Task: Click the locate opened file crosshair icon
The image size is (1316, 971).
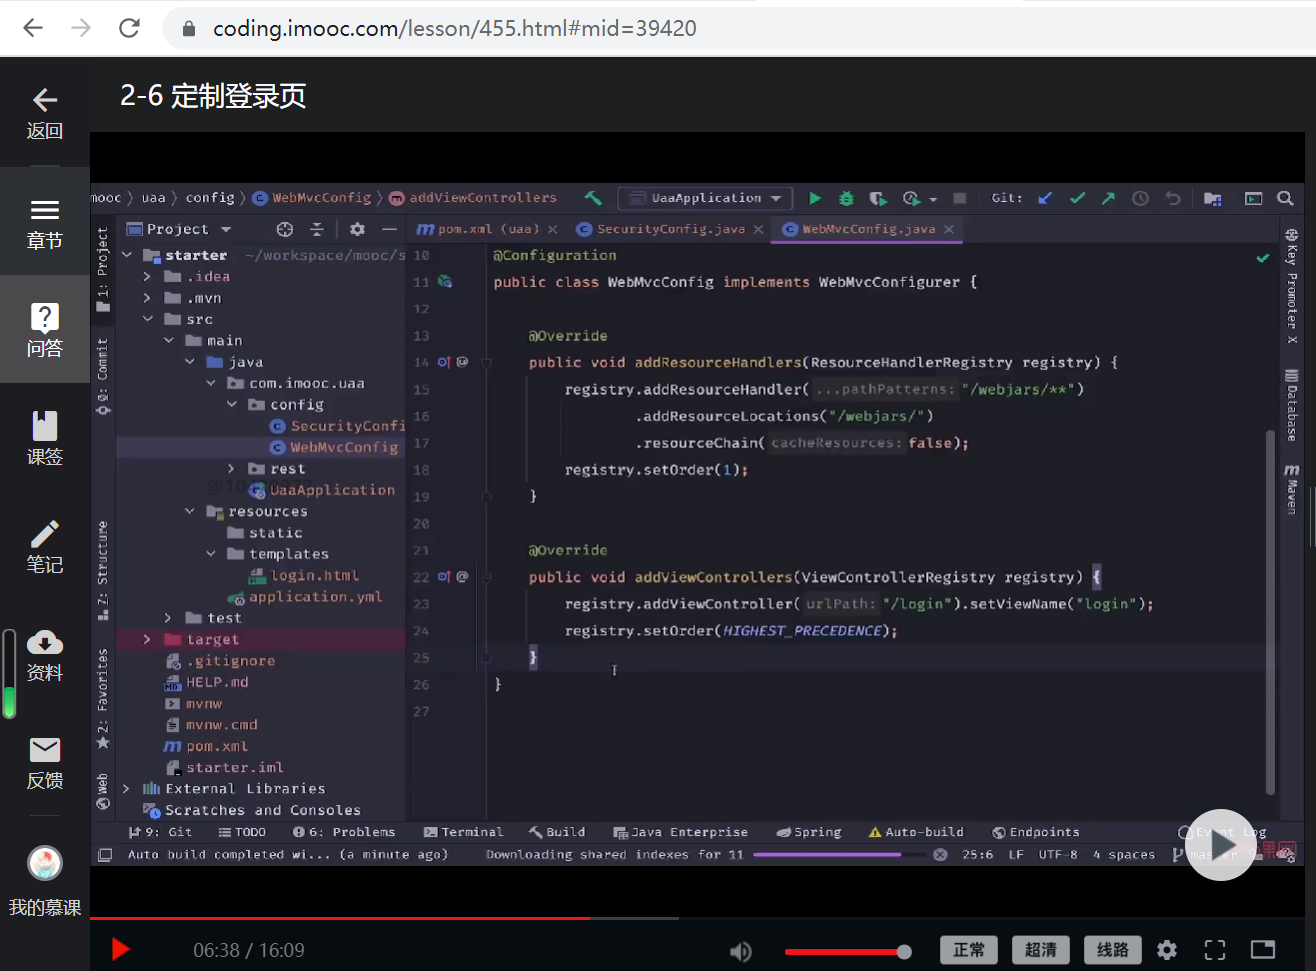Action: 285,229
